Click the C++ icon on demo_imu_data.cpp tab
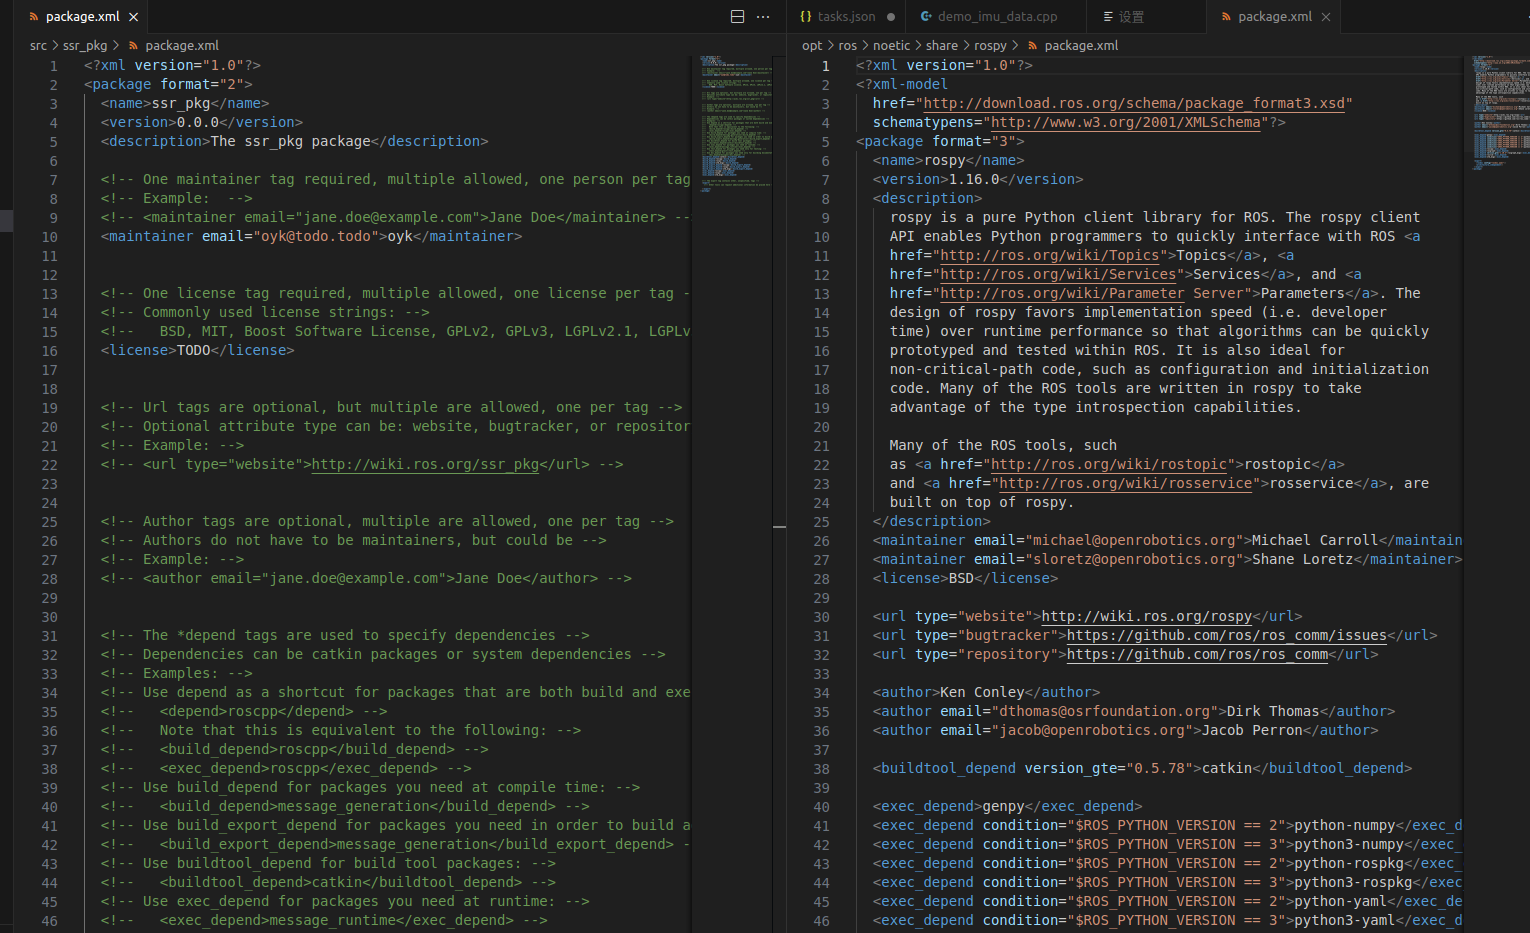This screenshot has width=1530, height=933. [926, 17]
